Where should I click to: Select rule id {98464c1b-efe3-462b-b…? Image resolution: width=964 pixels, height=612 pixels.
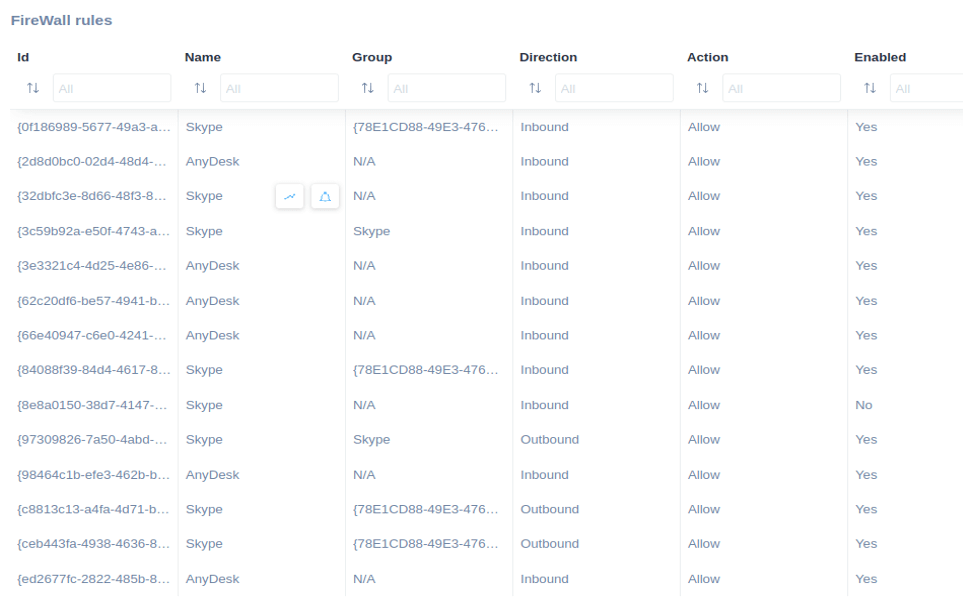[93, 475]
